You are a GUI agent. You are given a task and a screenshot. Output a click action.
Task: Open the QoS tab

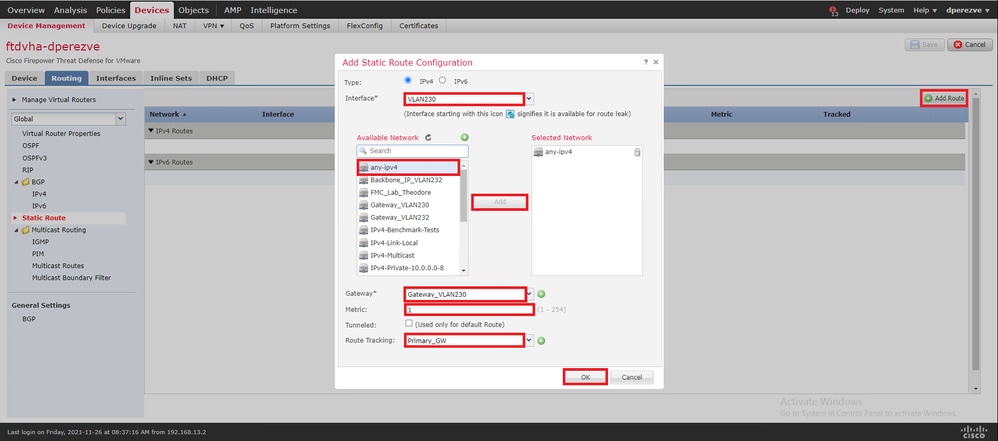(247, 26)
